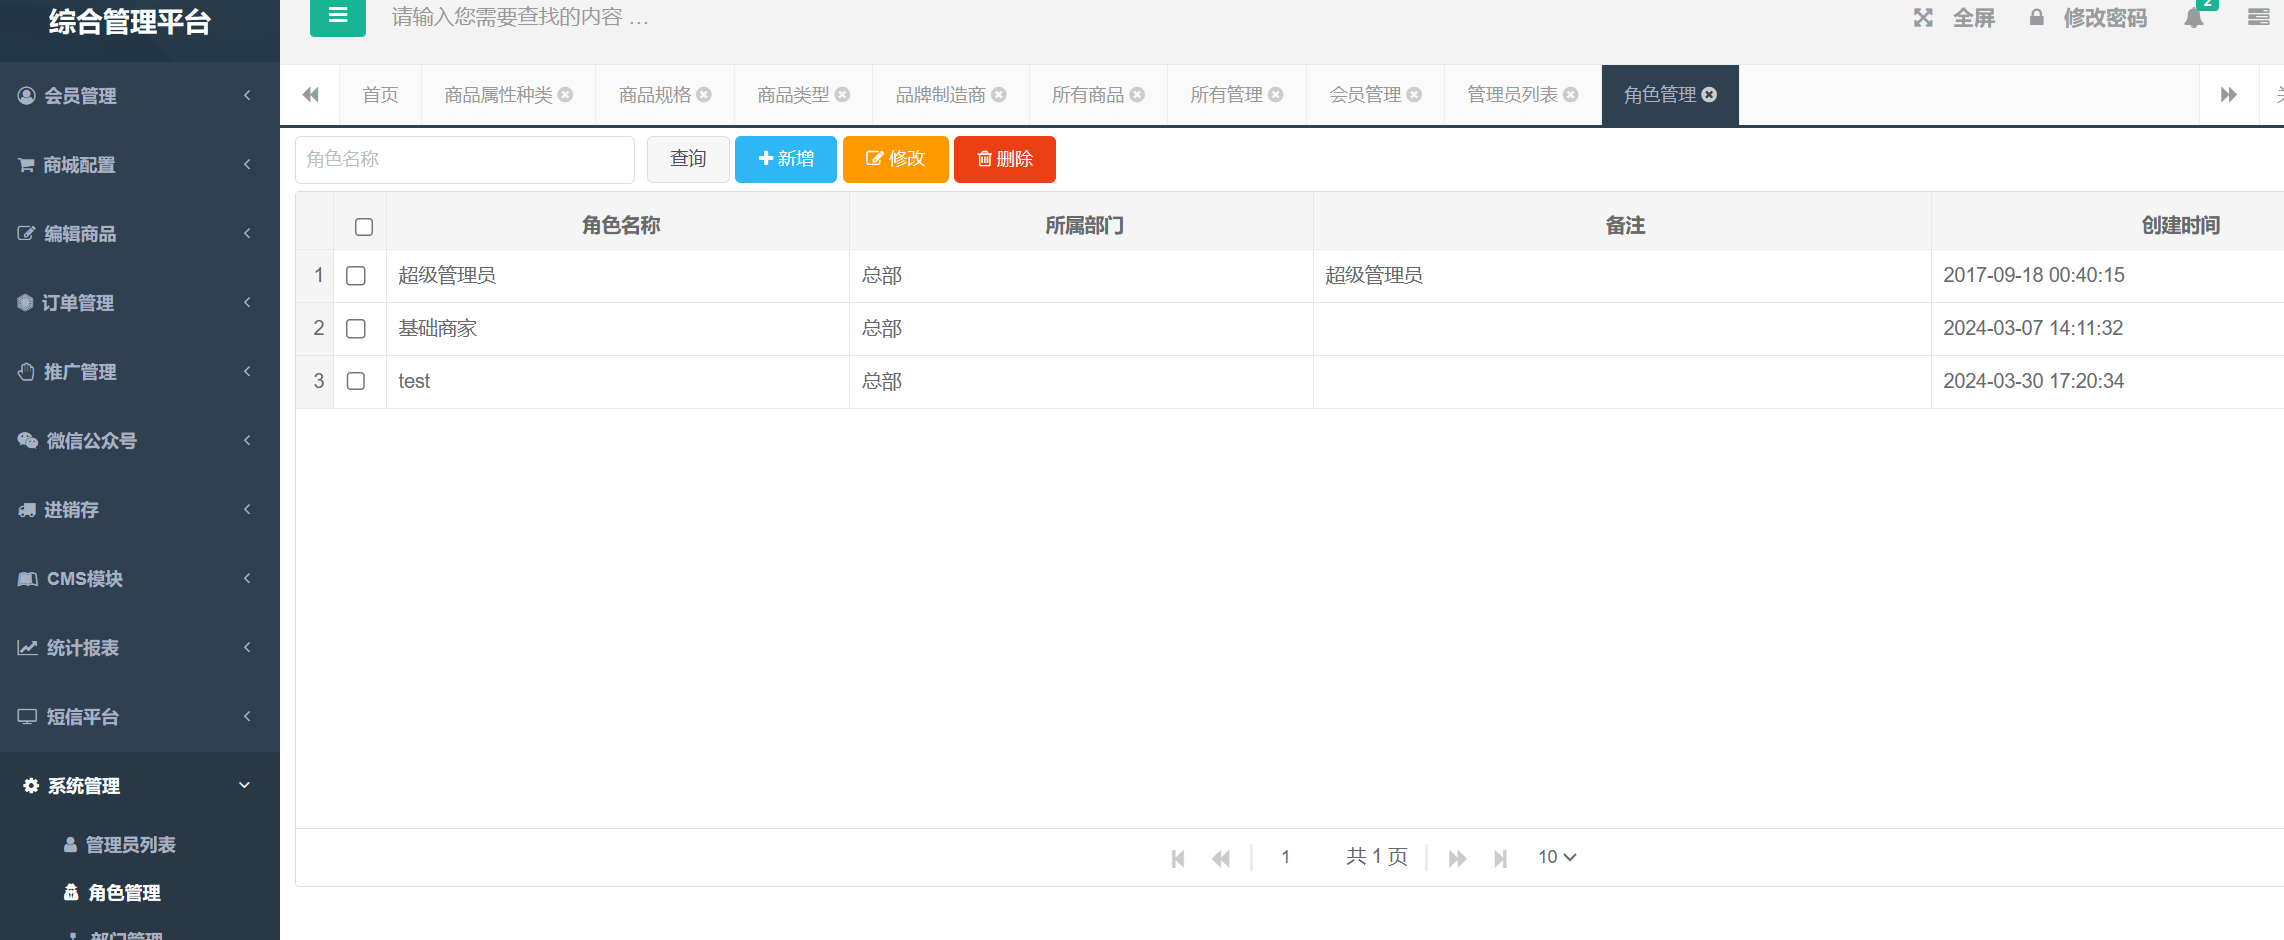
Task: Go to first page of table
Action: click(x=1178, y=858)
